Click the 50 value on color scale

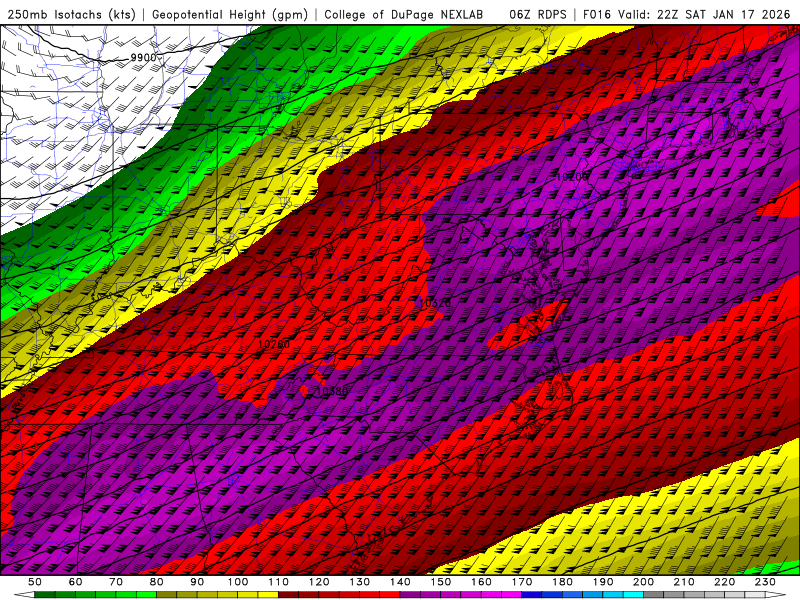coord(35,582)
